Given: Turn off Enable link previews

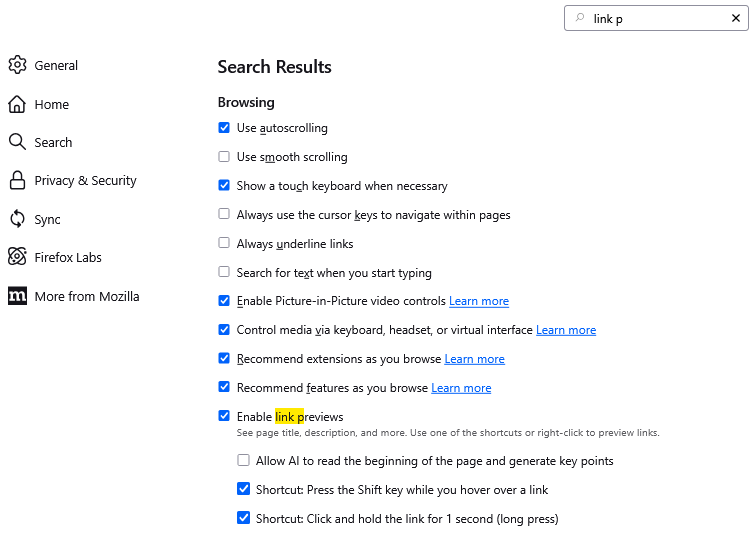Looking at the screenshot, I should [224, 416].
